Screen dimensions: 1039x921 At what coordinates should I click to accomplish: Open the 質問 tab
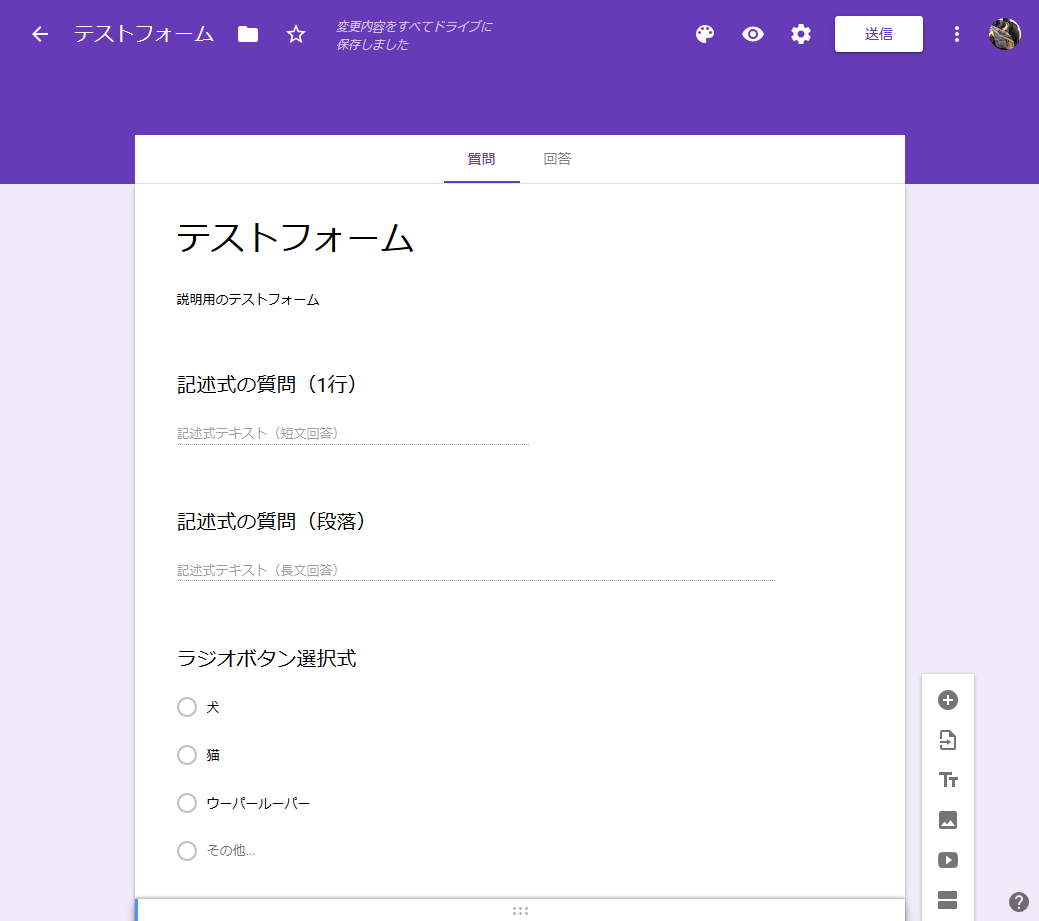tap(481, 158)
